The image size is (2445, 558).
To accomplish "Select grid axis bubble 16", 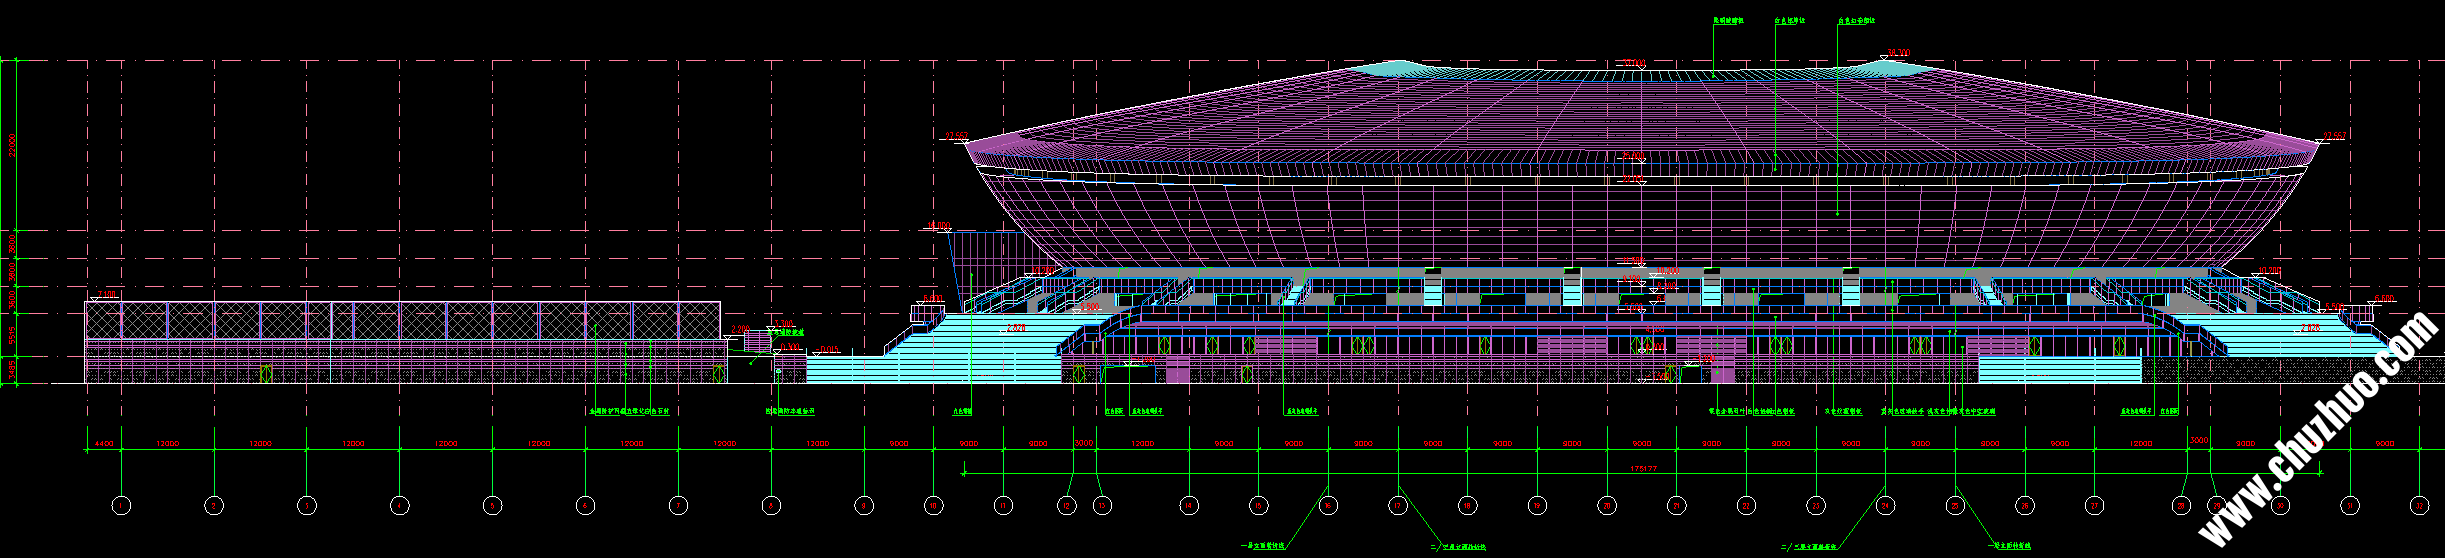I will pyautogui.click(x=1328, y=506).
